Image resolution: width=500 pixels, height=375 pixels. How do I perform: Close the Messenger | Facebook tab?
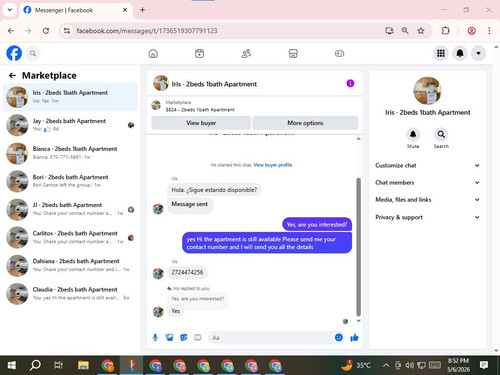point(125,10)
